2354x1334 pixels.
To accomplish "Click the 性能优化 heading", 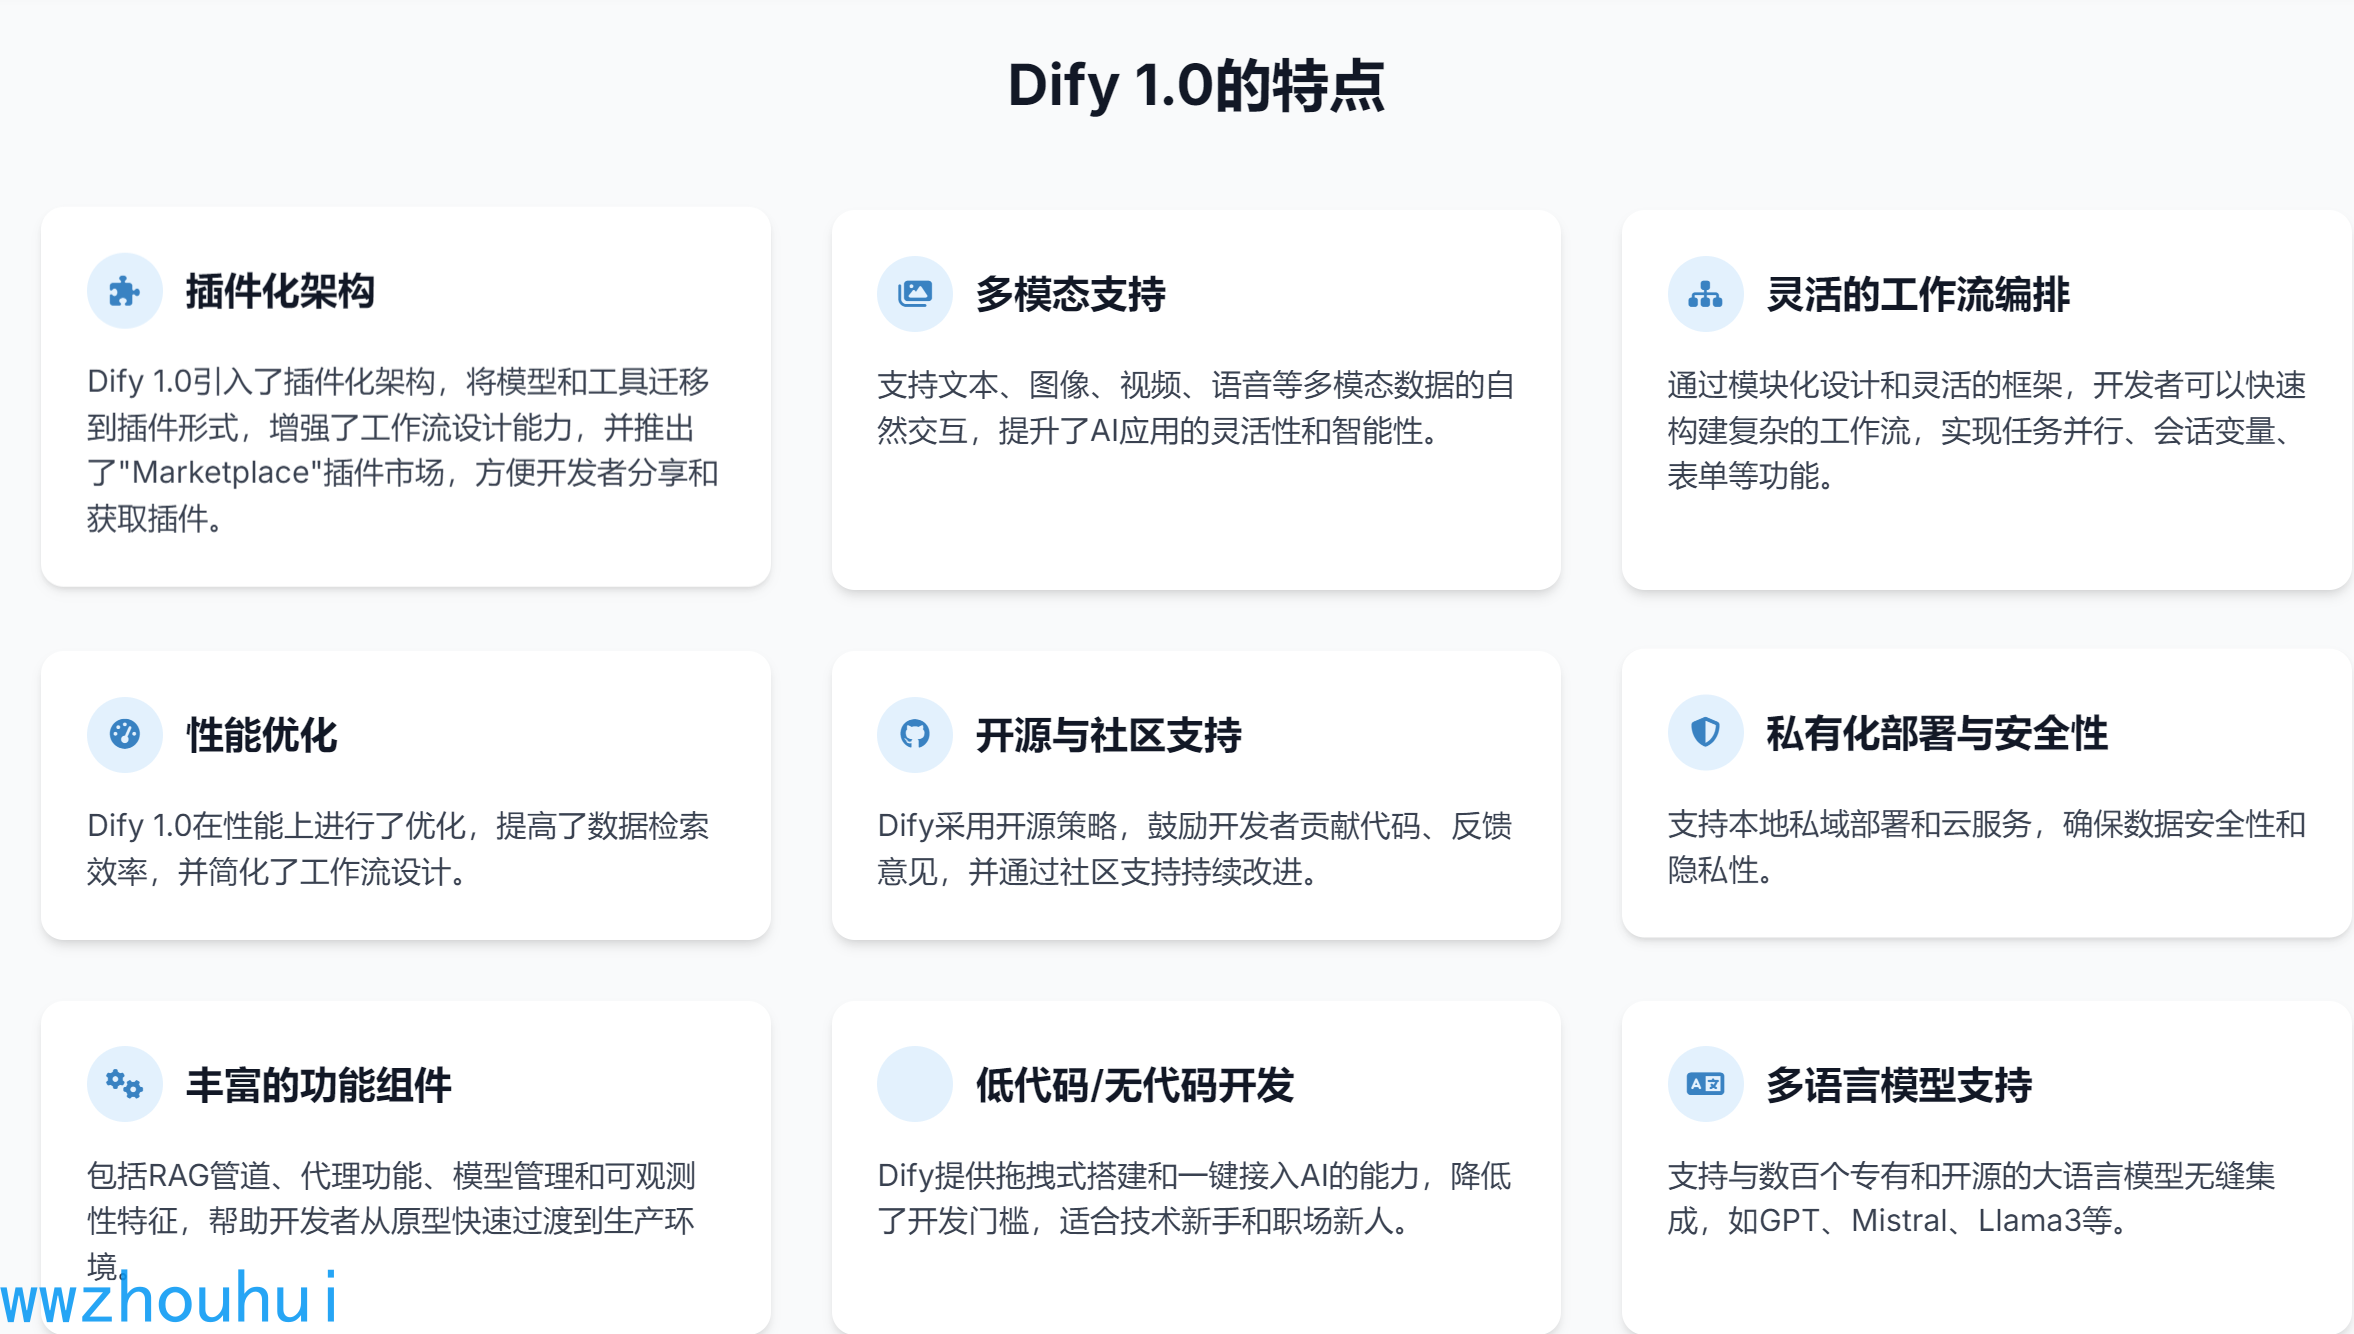I will (263, 734).
